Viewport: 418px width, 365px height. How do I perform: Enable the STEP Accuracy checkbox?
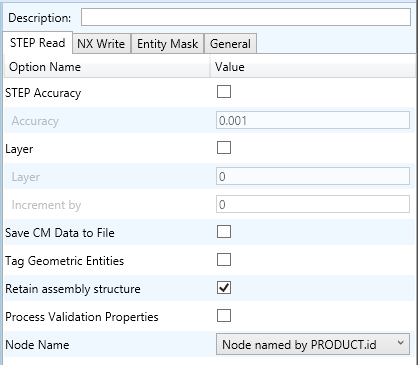click(224, 92)
